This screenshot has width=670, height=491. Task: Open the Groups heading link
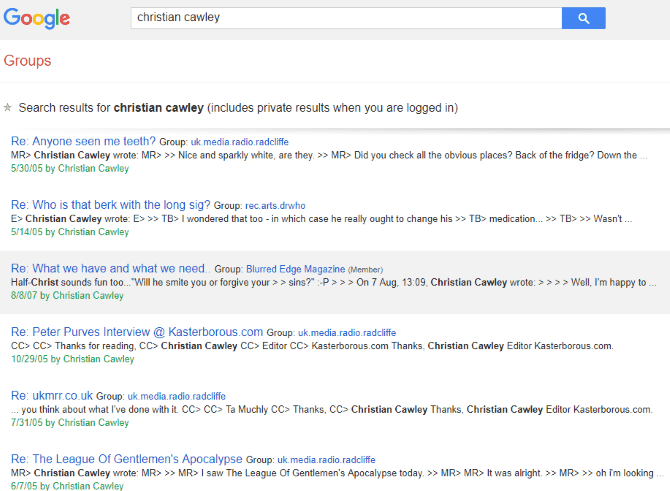[x=27, y=61]
